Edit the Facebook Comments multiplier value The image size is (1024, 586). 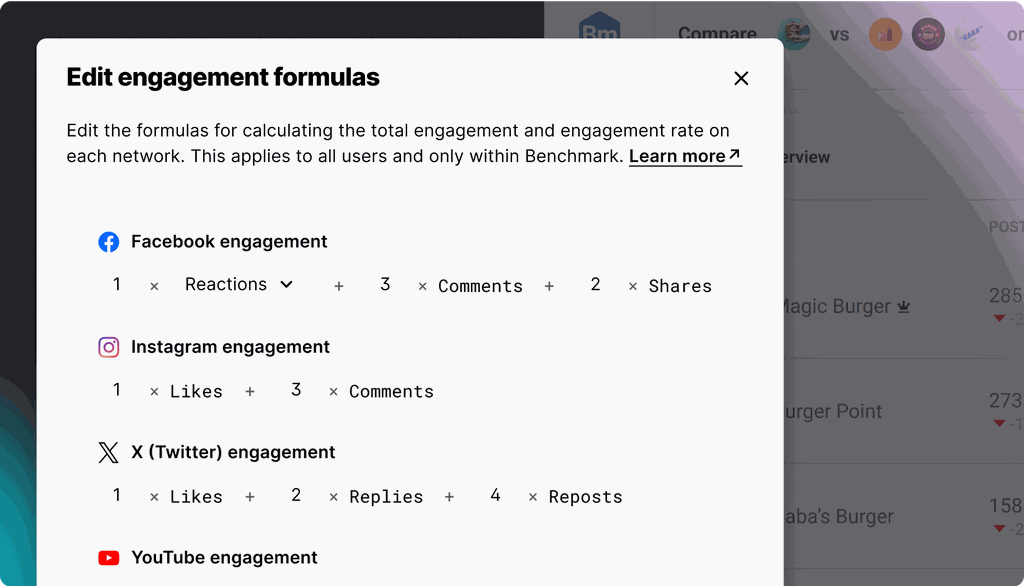pyautogui.click(x=385, y=285)
